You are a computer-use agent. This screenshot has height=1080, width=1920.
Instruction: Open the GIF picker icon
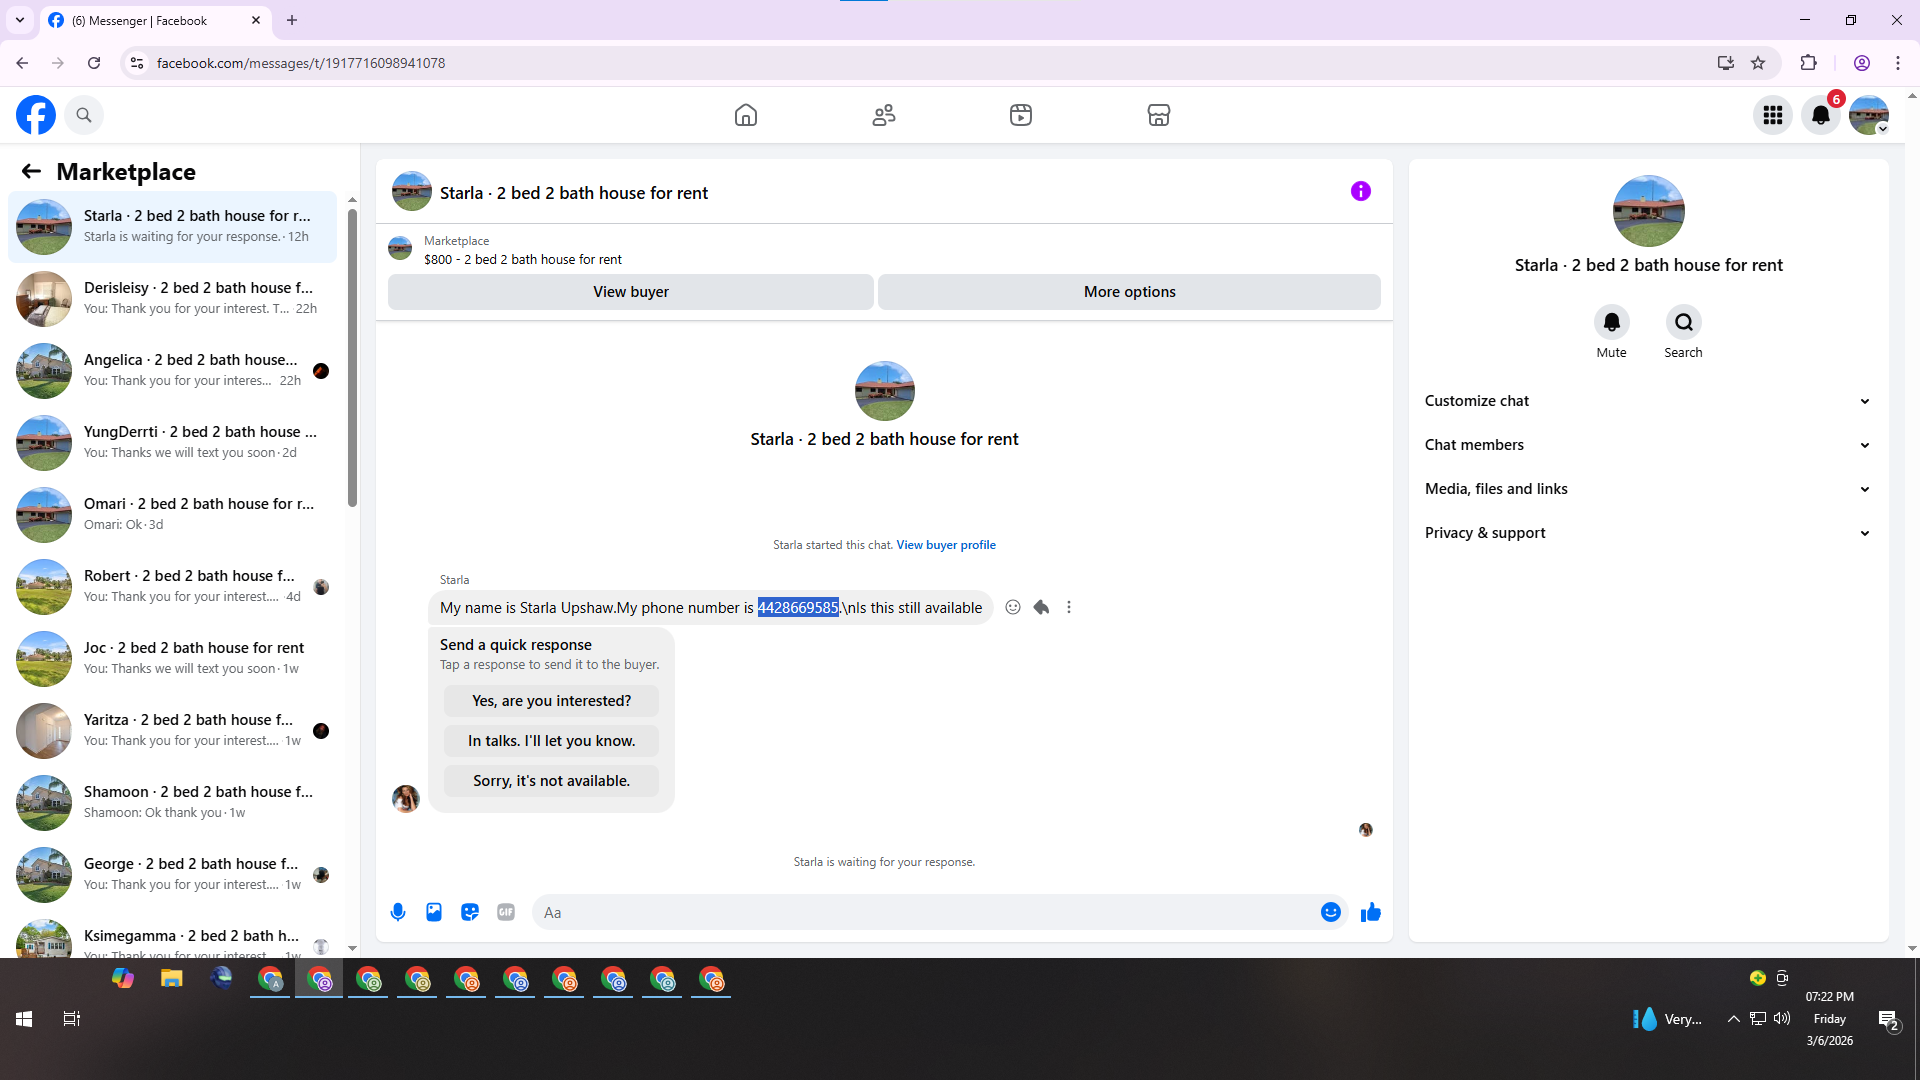pyautogui.click(x=506, y=912)
